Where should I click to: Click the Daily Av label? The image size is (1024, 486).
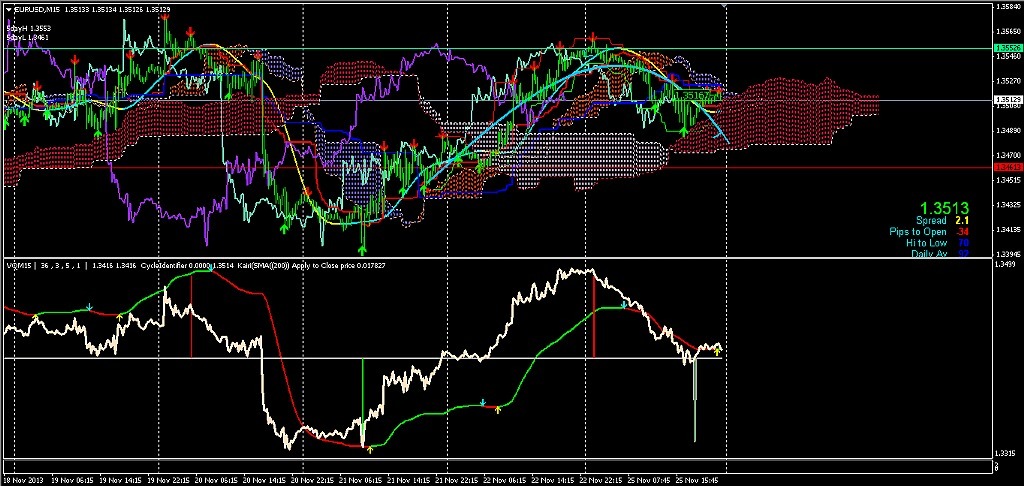pos(929,253)
